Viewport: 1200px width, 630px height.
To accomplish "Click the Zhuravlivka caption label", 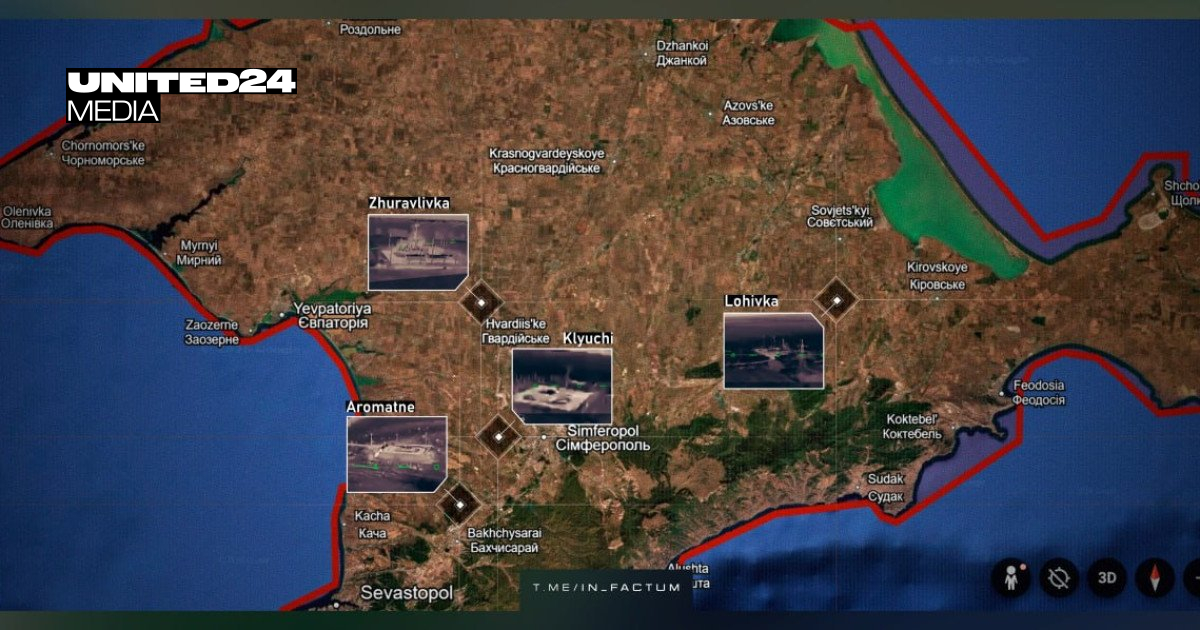I will 409,203.
